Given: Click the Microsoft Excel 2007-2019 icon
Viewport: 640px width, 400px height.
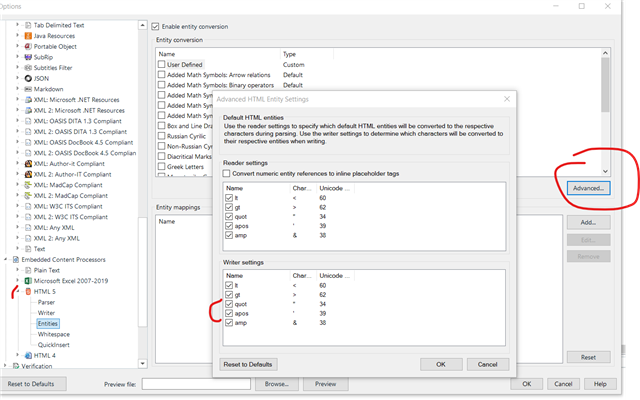Looking at the screenshot, I should [x=28, y=281].
